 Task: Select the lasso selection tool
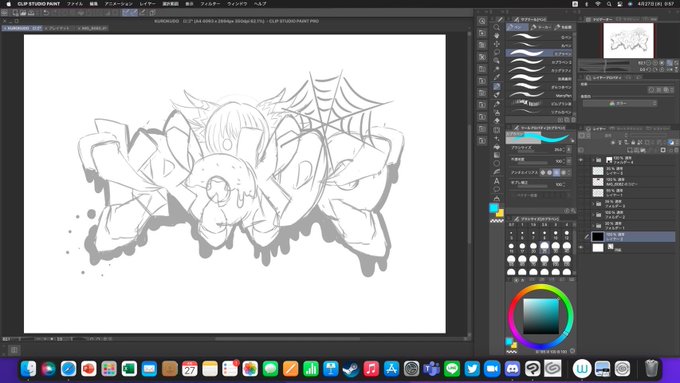click(x=497, y=52)
